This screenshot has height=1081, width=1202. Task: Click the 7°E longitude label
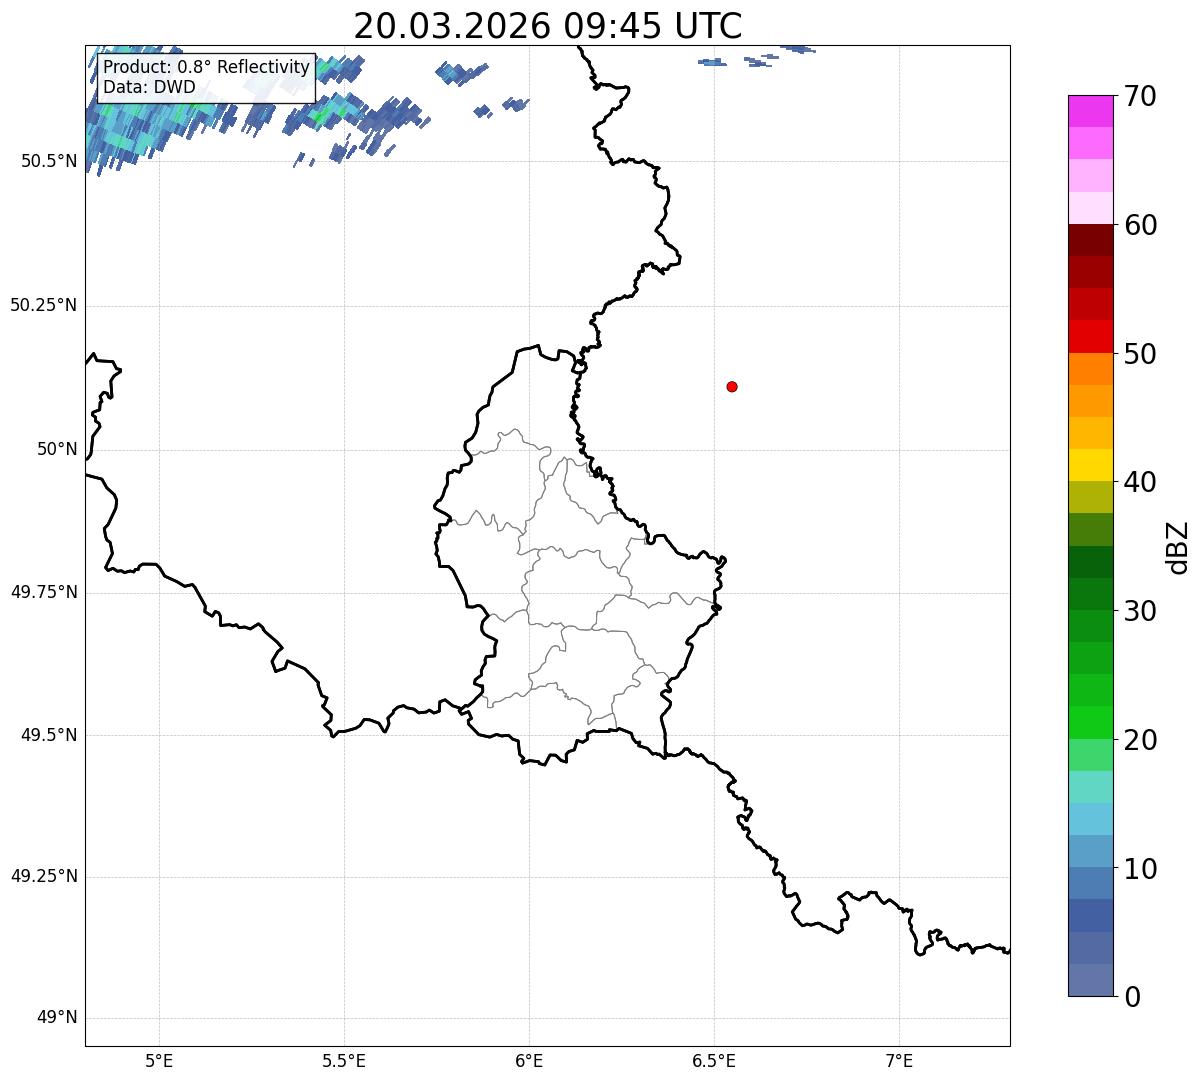point(899,1060)
